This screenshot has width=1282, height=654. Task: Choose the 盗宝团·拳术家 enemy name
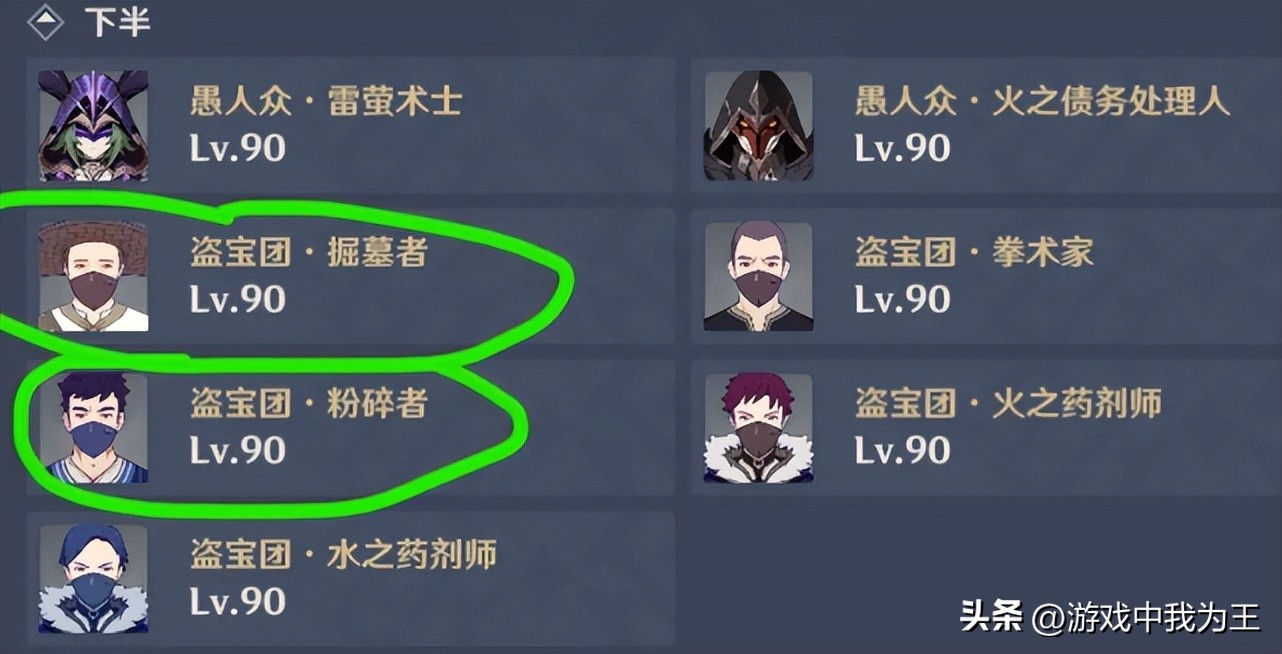[974, 253]
